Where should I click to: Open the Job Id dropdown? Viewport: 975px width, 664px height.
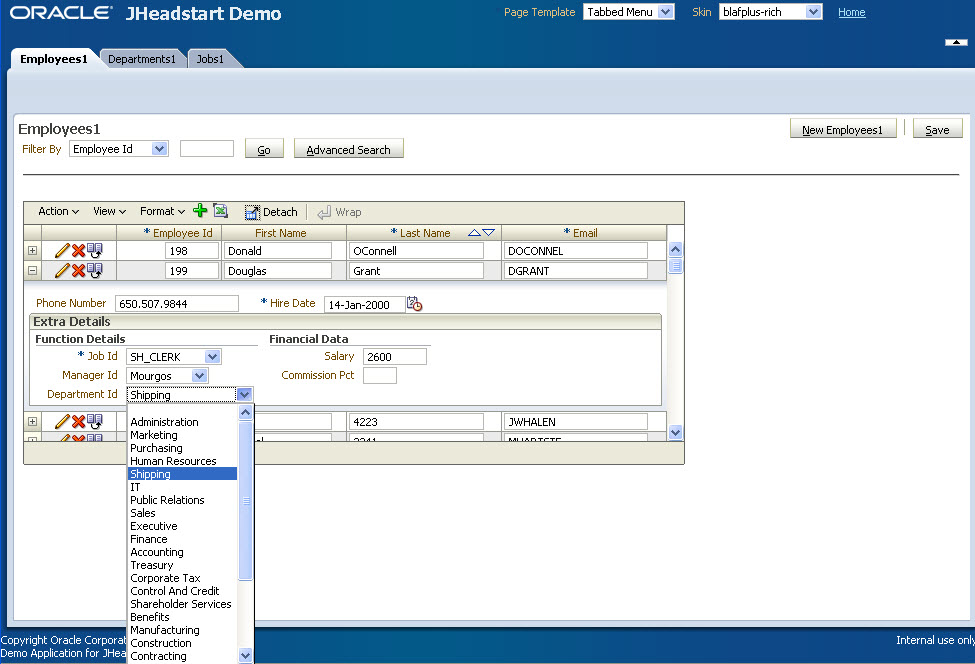pos(173,357)
